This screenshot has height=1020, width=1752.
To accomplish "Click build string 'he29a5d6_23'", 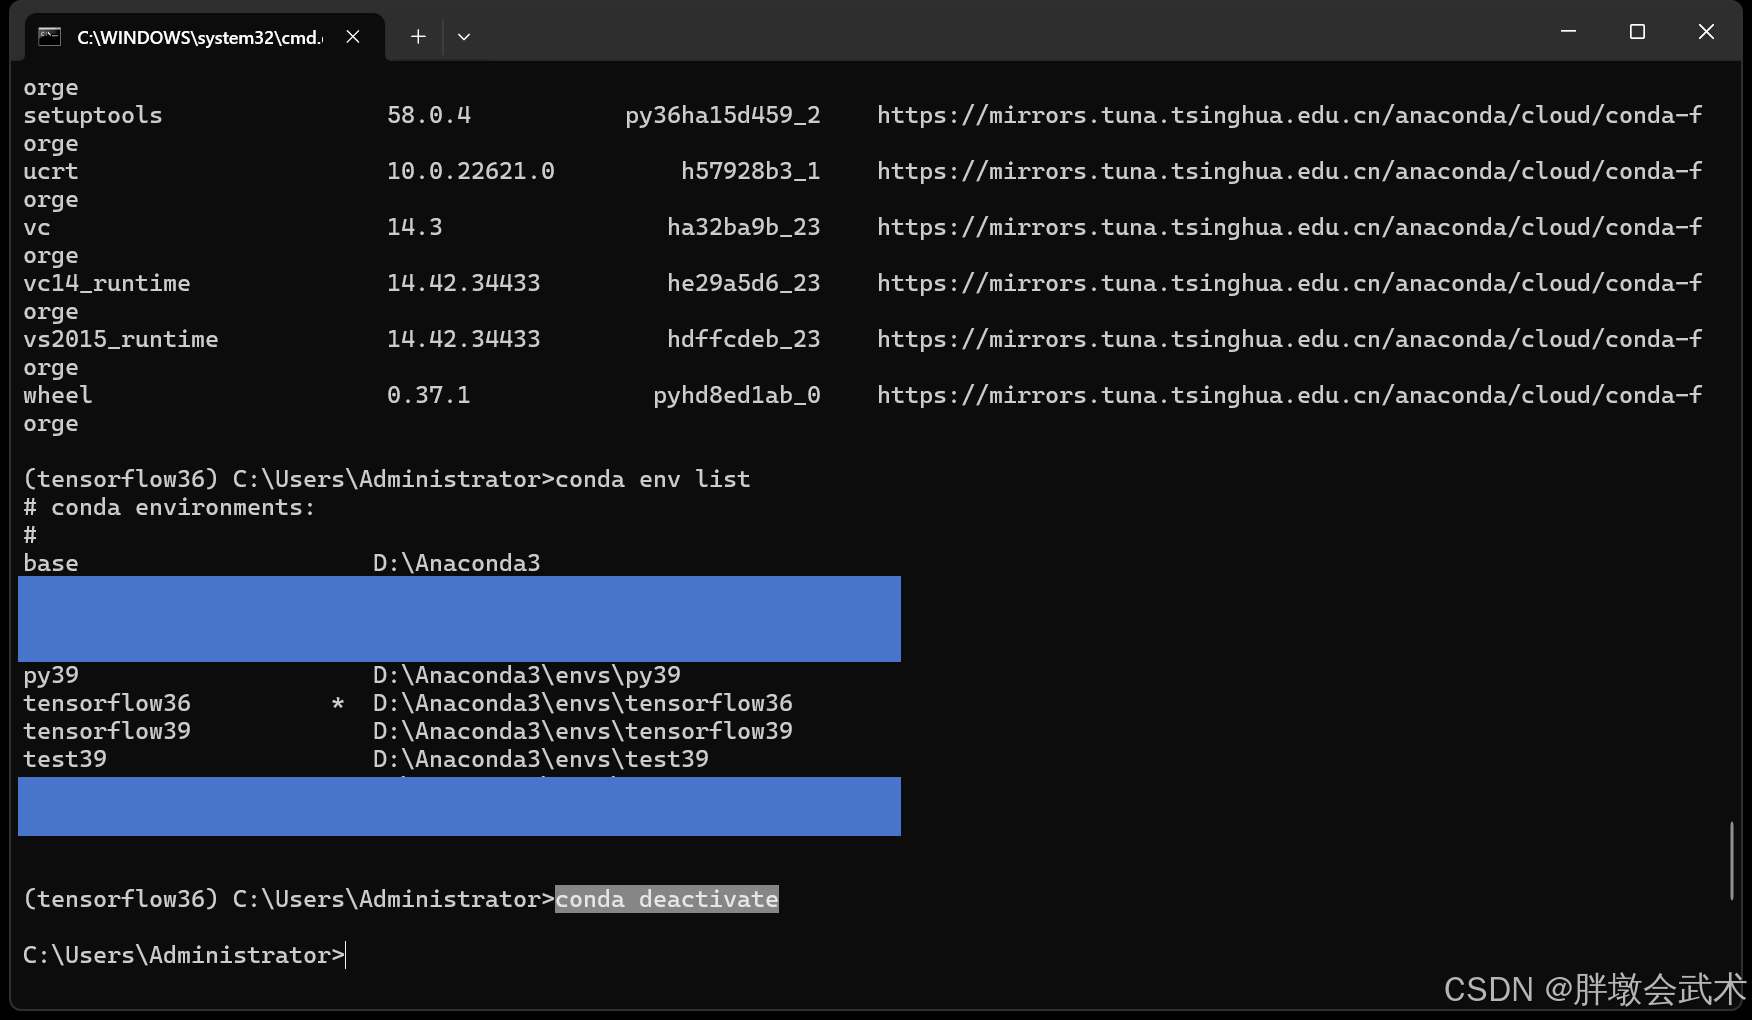I will [x=744, y=283].
